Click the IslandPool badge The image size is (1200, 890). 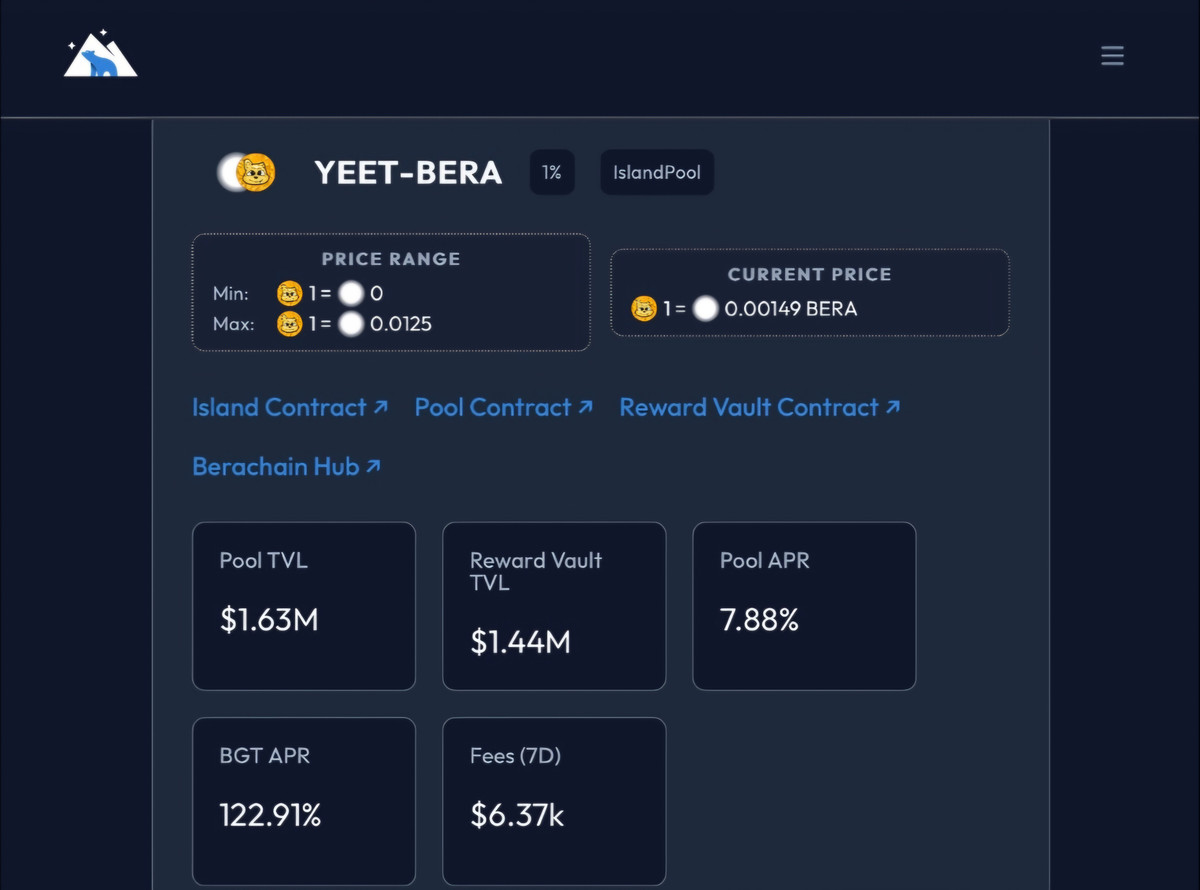click(x=656, y=173)
